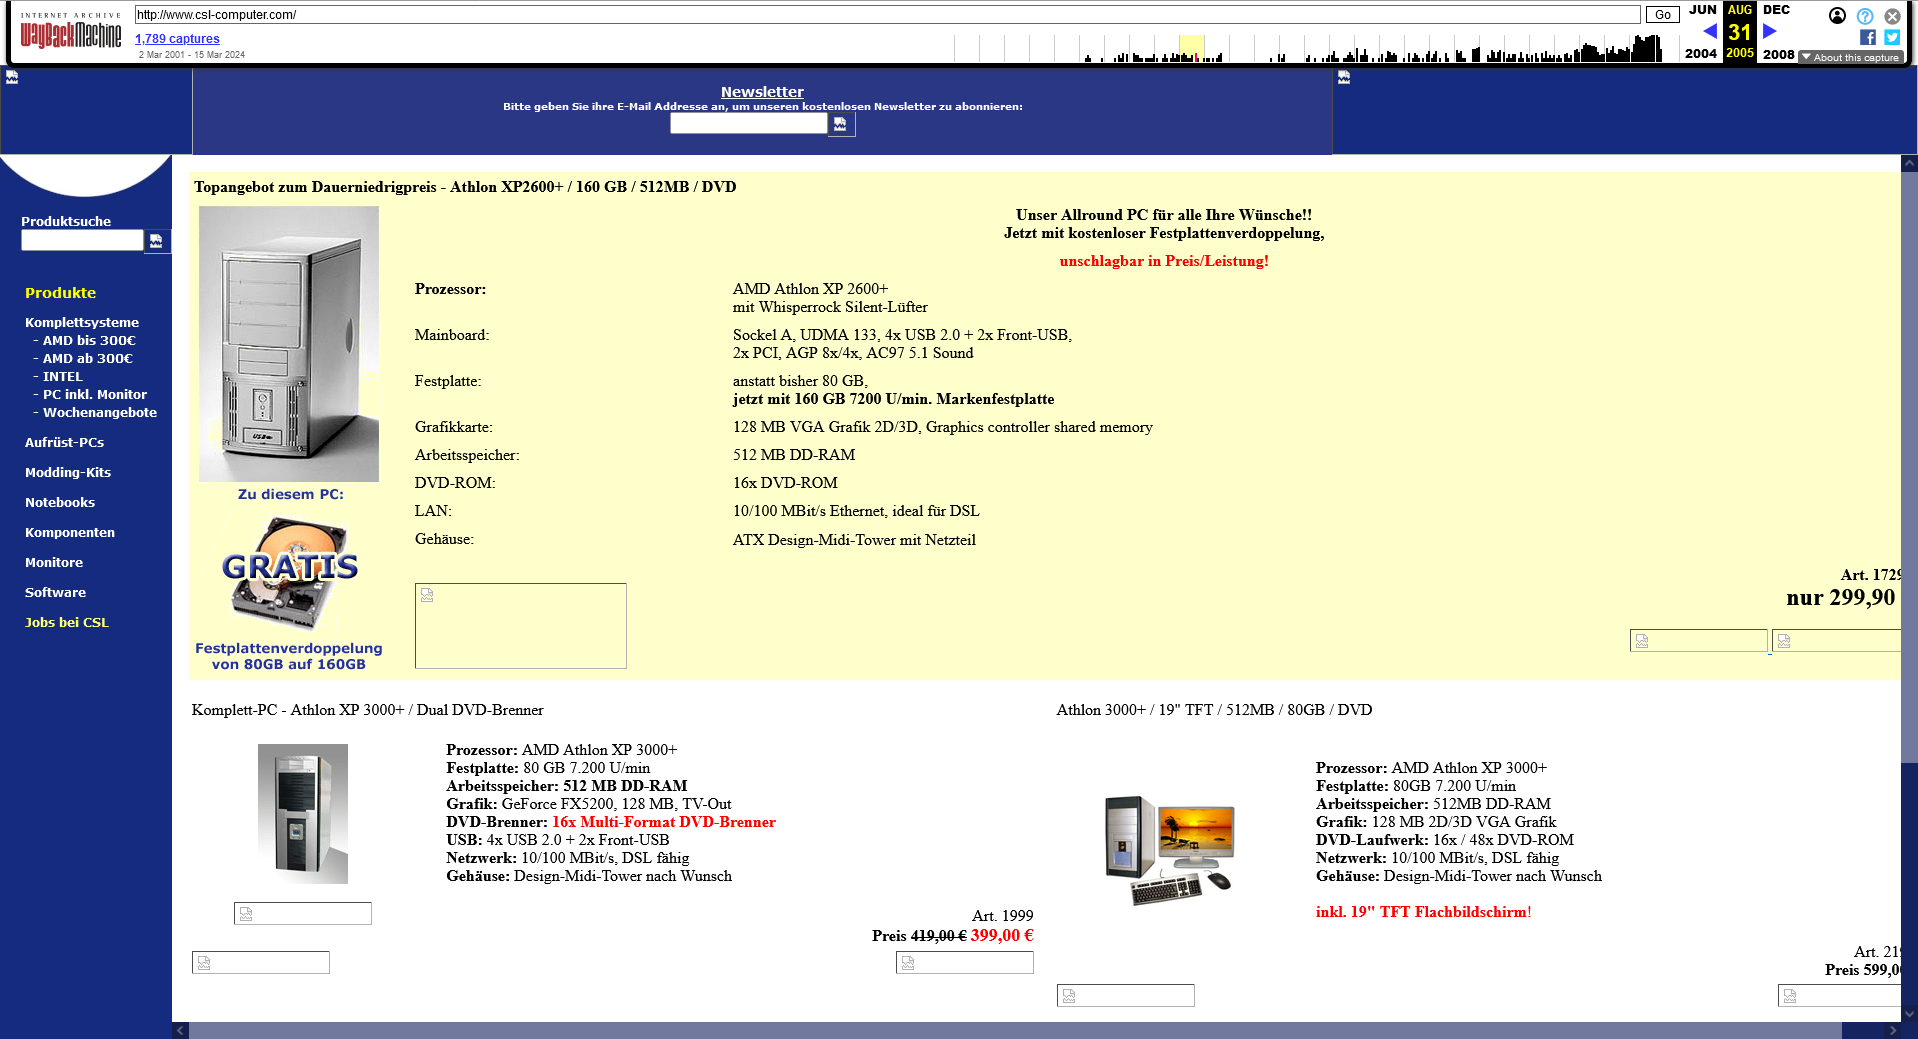Share the capture on Facebook

1867,37
